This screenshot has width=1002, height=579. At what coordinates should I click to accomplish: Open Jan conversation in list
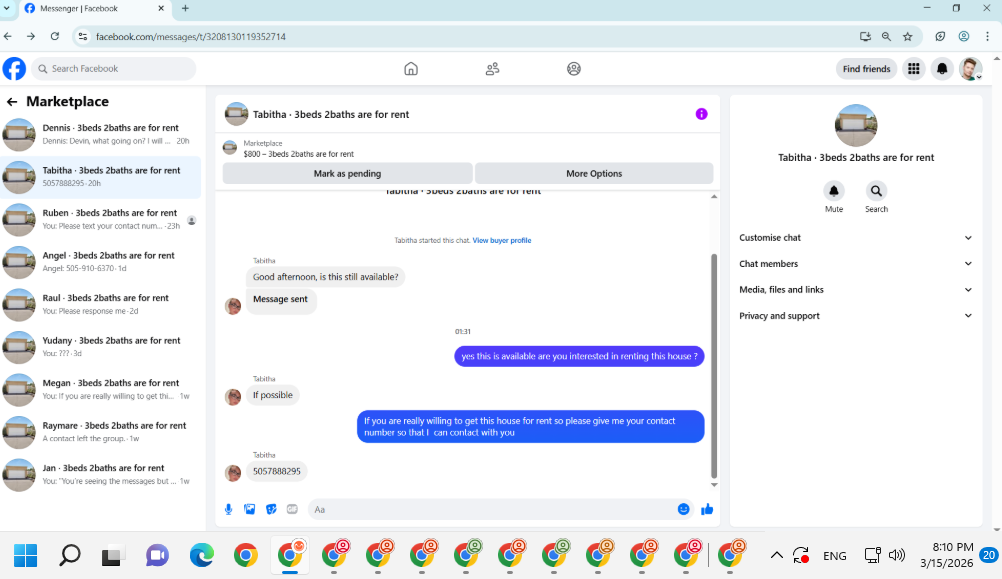[x=102, y=474]
